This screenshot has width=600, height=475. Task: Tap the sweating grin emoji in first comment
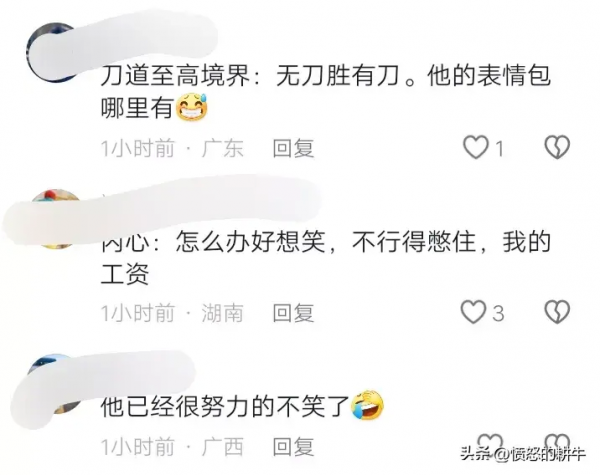[191, 107]
